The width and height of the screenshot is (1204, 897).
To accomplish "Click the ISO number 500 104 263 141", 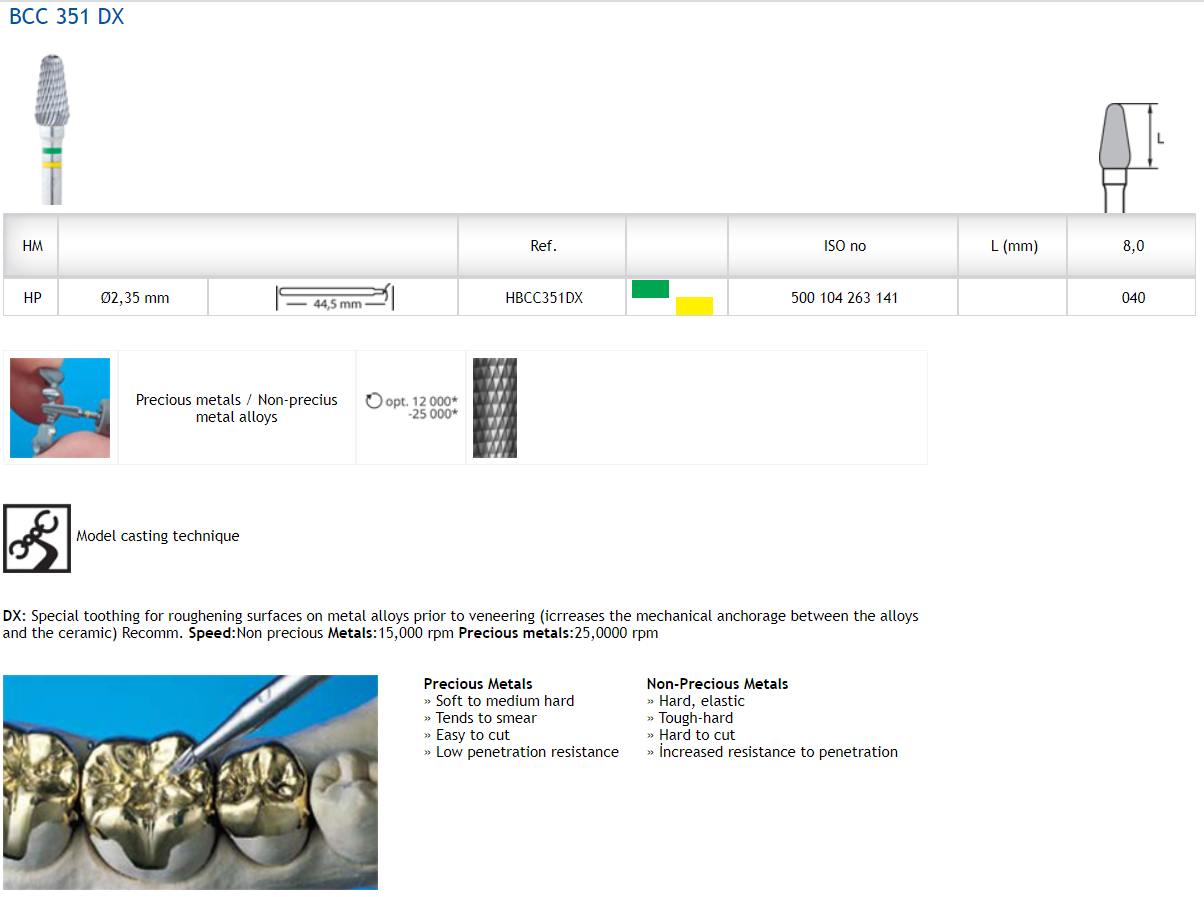I will click(844, 298).
